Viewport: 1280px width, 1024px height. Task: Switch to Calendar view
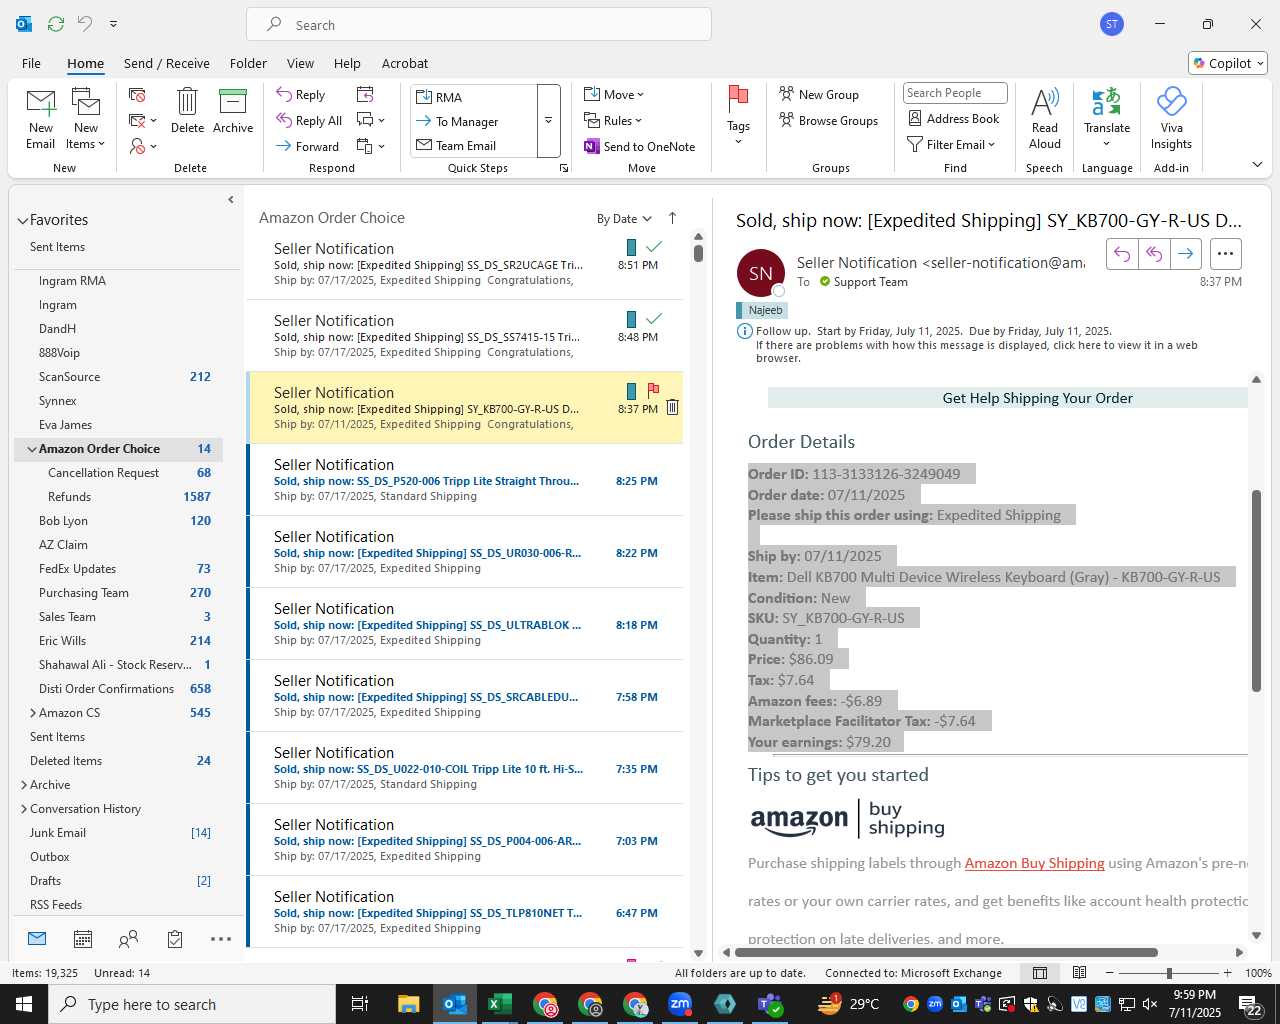coord(83,939)
